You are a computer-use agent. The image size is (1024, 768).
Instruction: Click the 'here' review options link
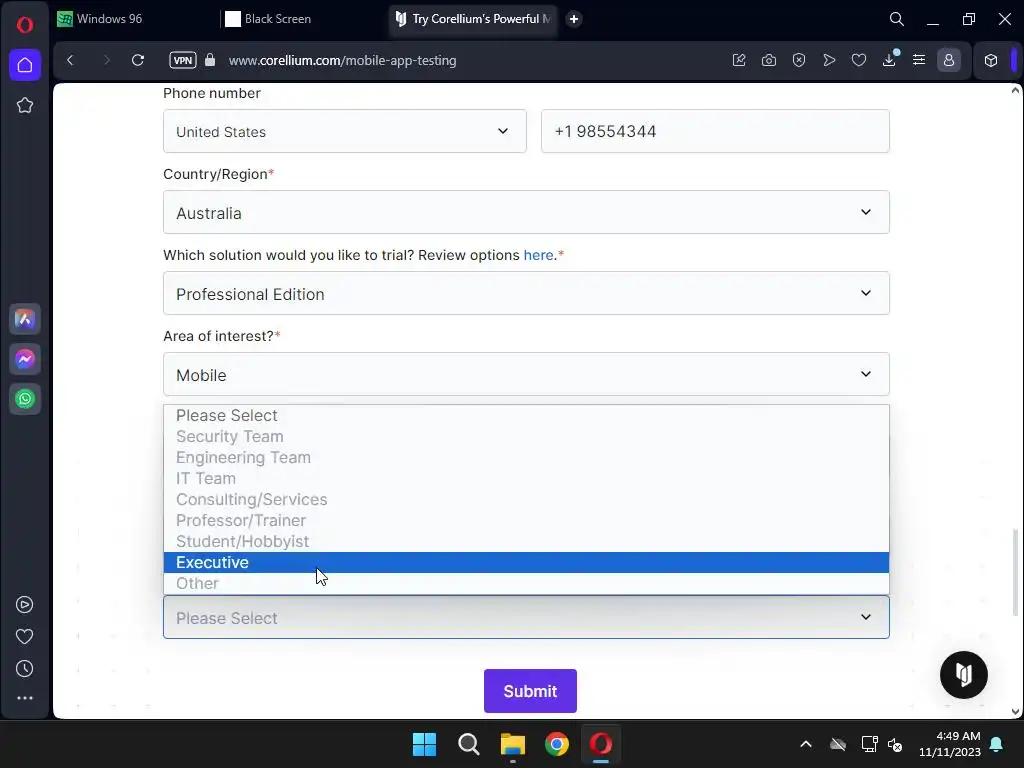click(x=538, y=255)
